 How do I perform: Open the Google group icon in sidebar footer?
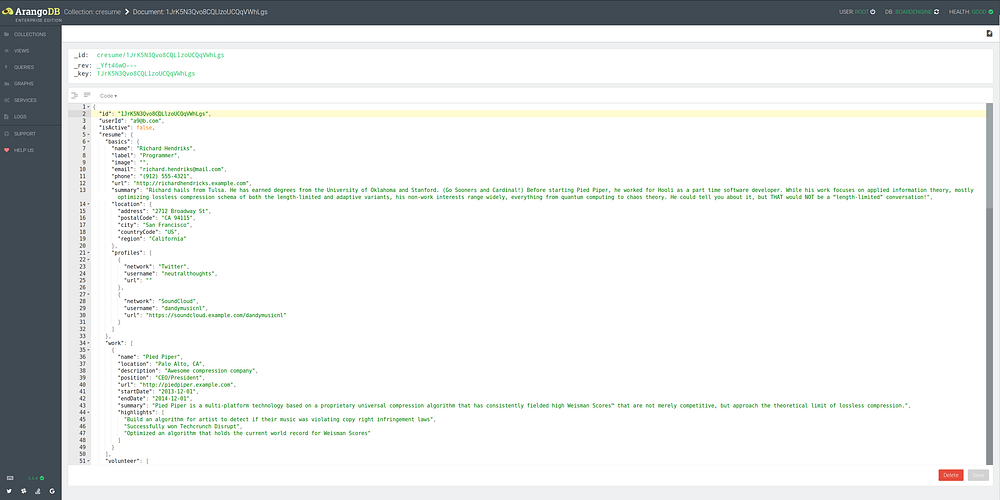tap(52, 492)
